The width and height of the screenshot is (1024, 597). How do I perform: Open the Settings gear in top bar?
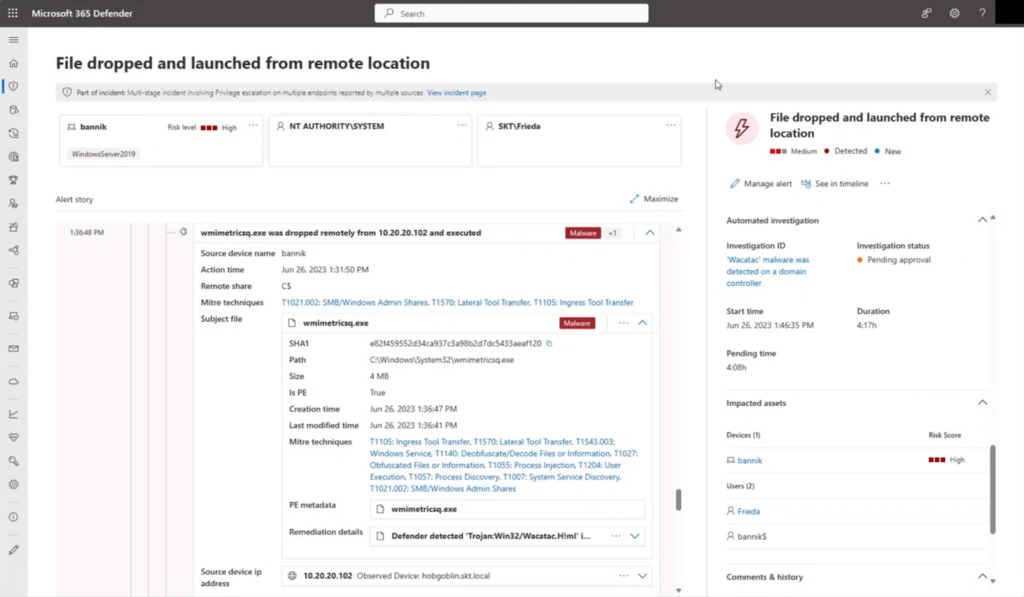click(954, 13)
